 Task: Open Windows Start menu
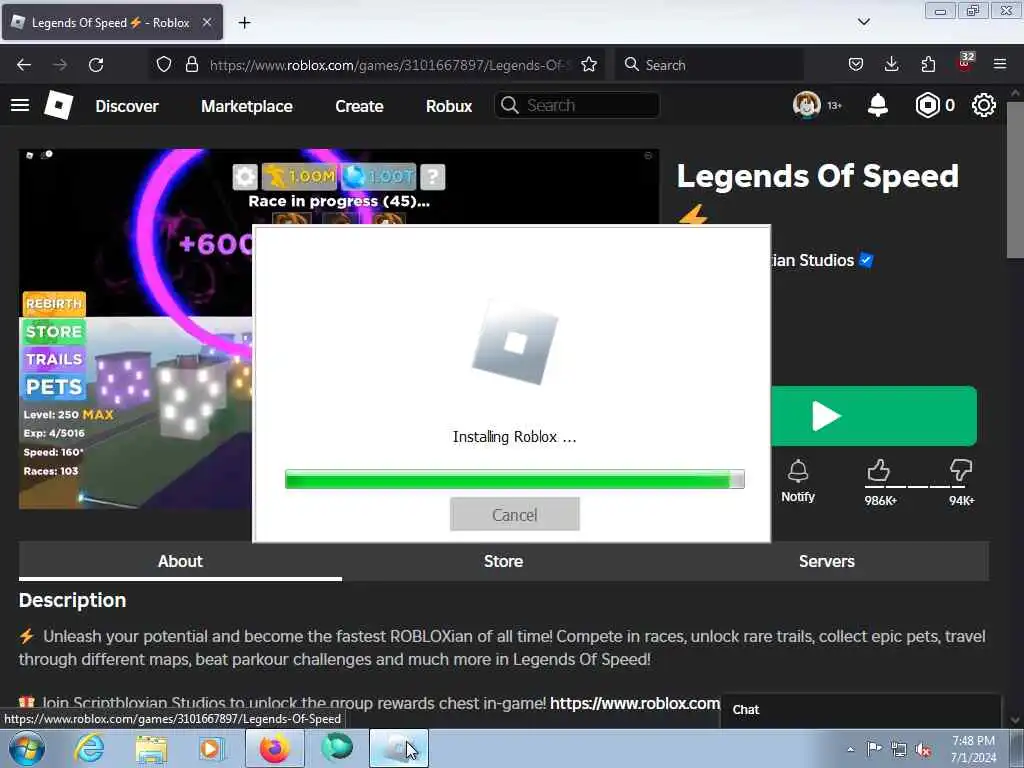click(27, 748)
